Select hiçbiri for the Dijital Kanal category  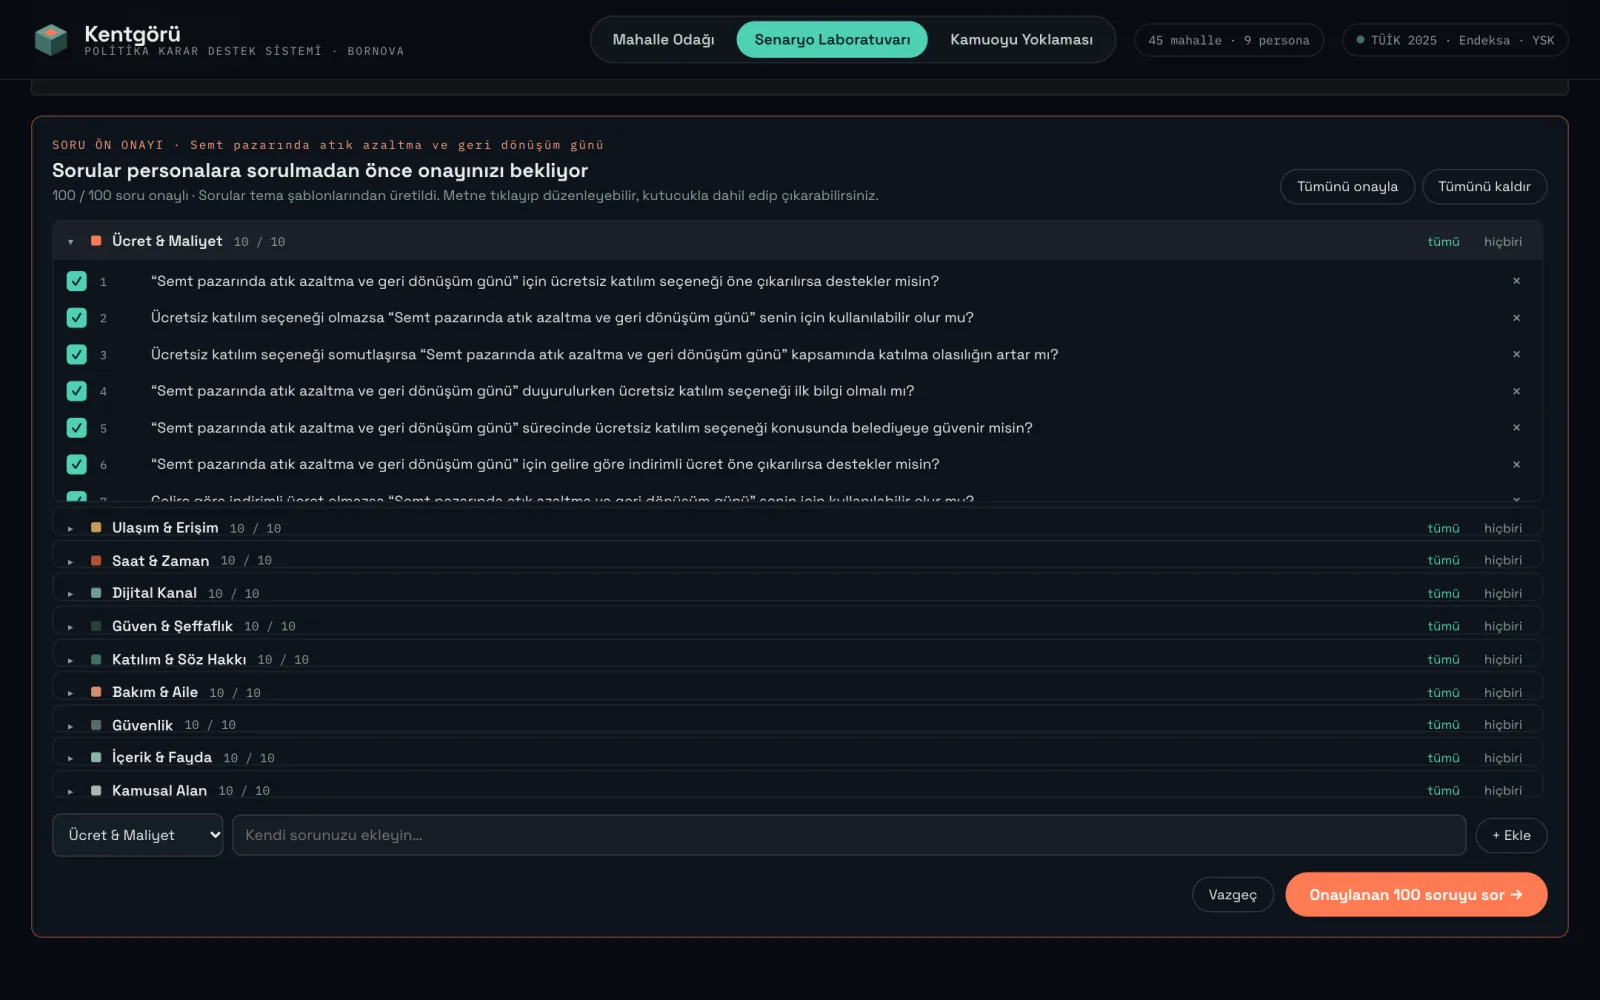point(1503,593)
